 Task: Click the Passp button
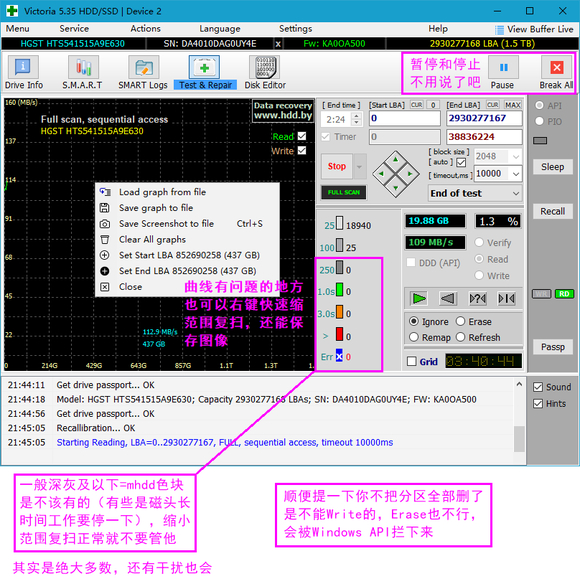tap(552, 347)
